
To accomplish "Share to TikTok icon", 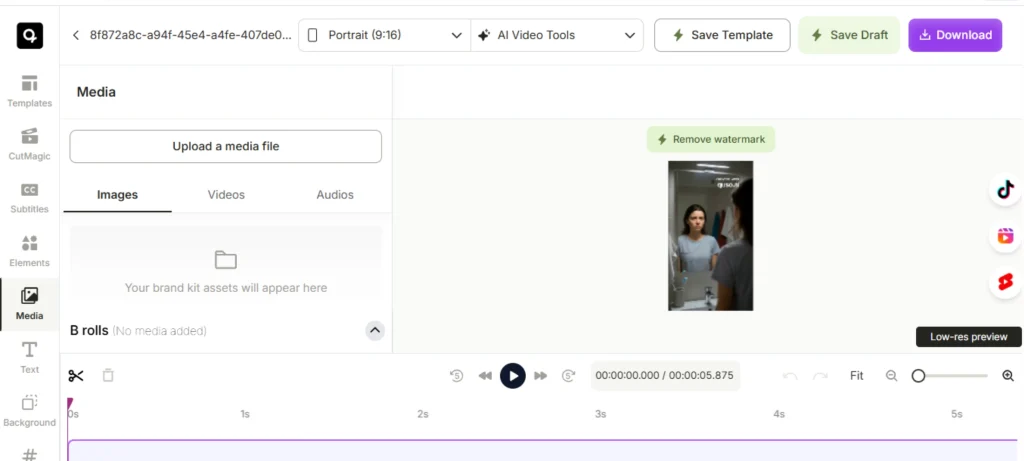I will [x=1004, y=190].
